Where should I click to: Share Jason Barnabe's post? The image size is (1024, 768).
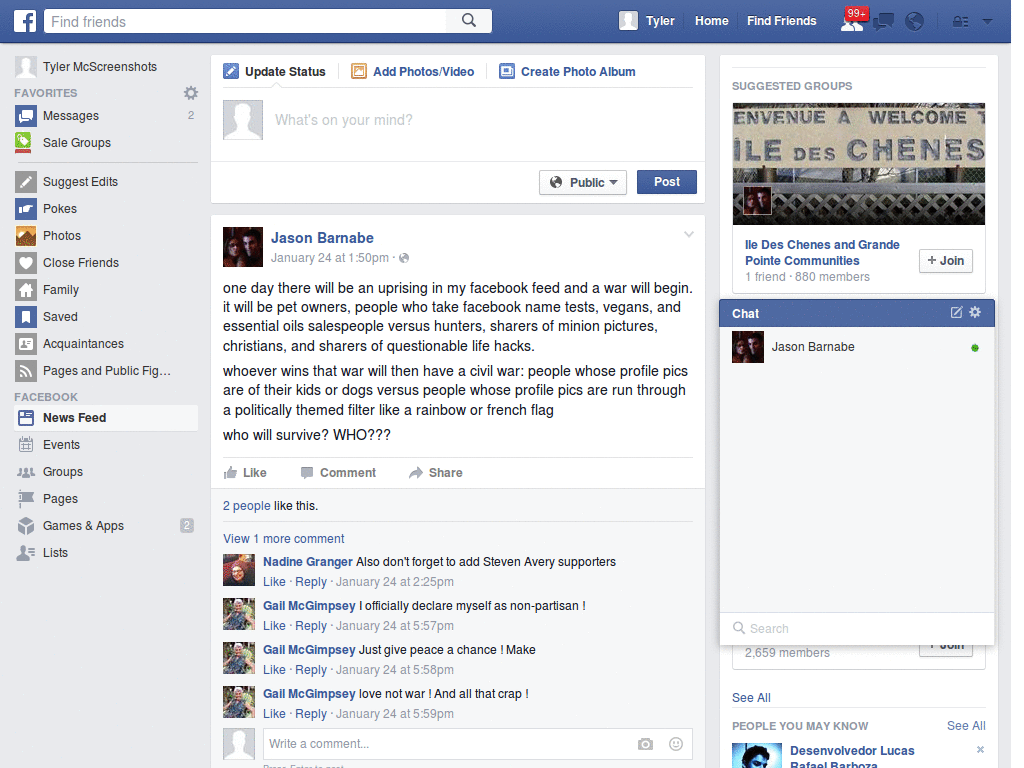point(436,473)
